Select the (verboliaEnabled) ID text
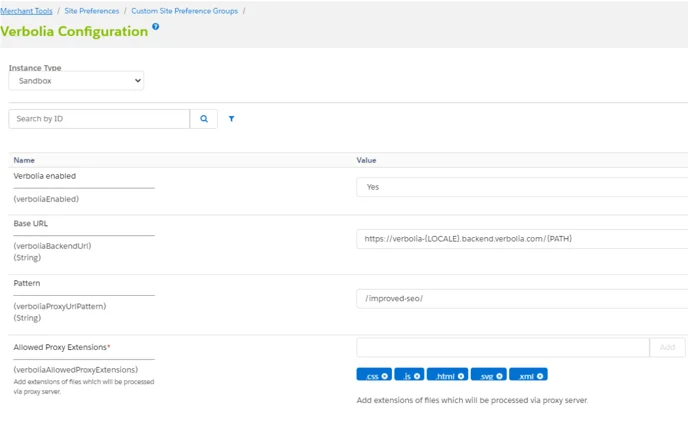Screen dimensions: 688x430 pyautogui.click(x=46, y=199)
